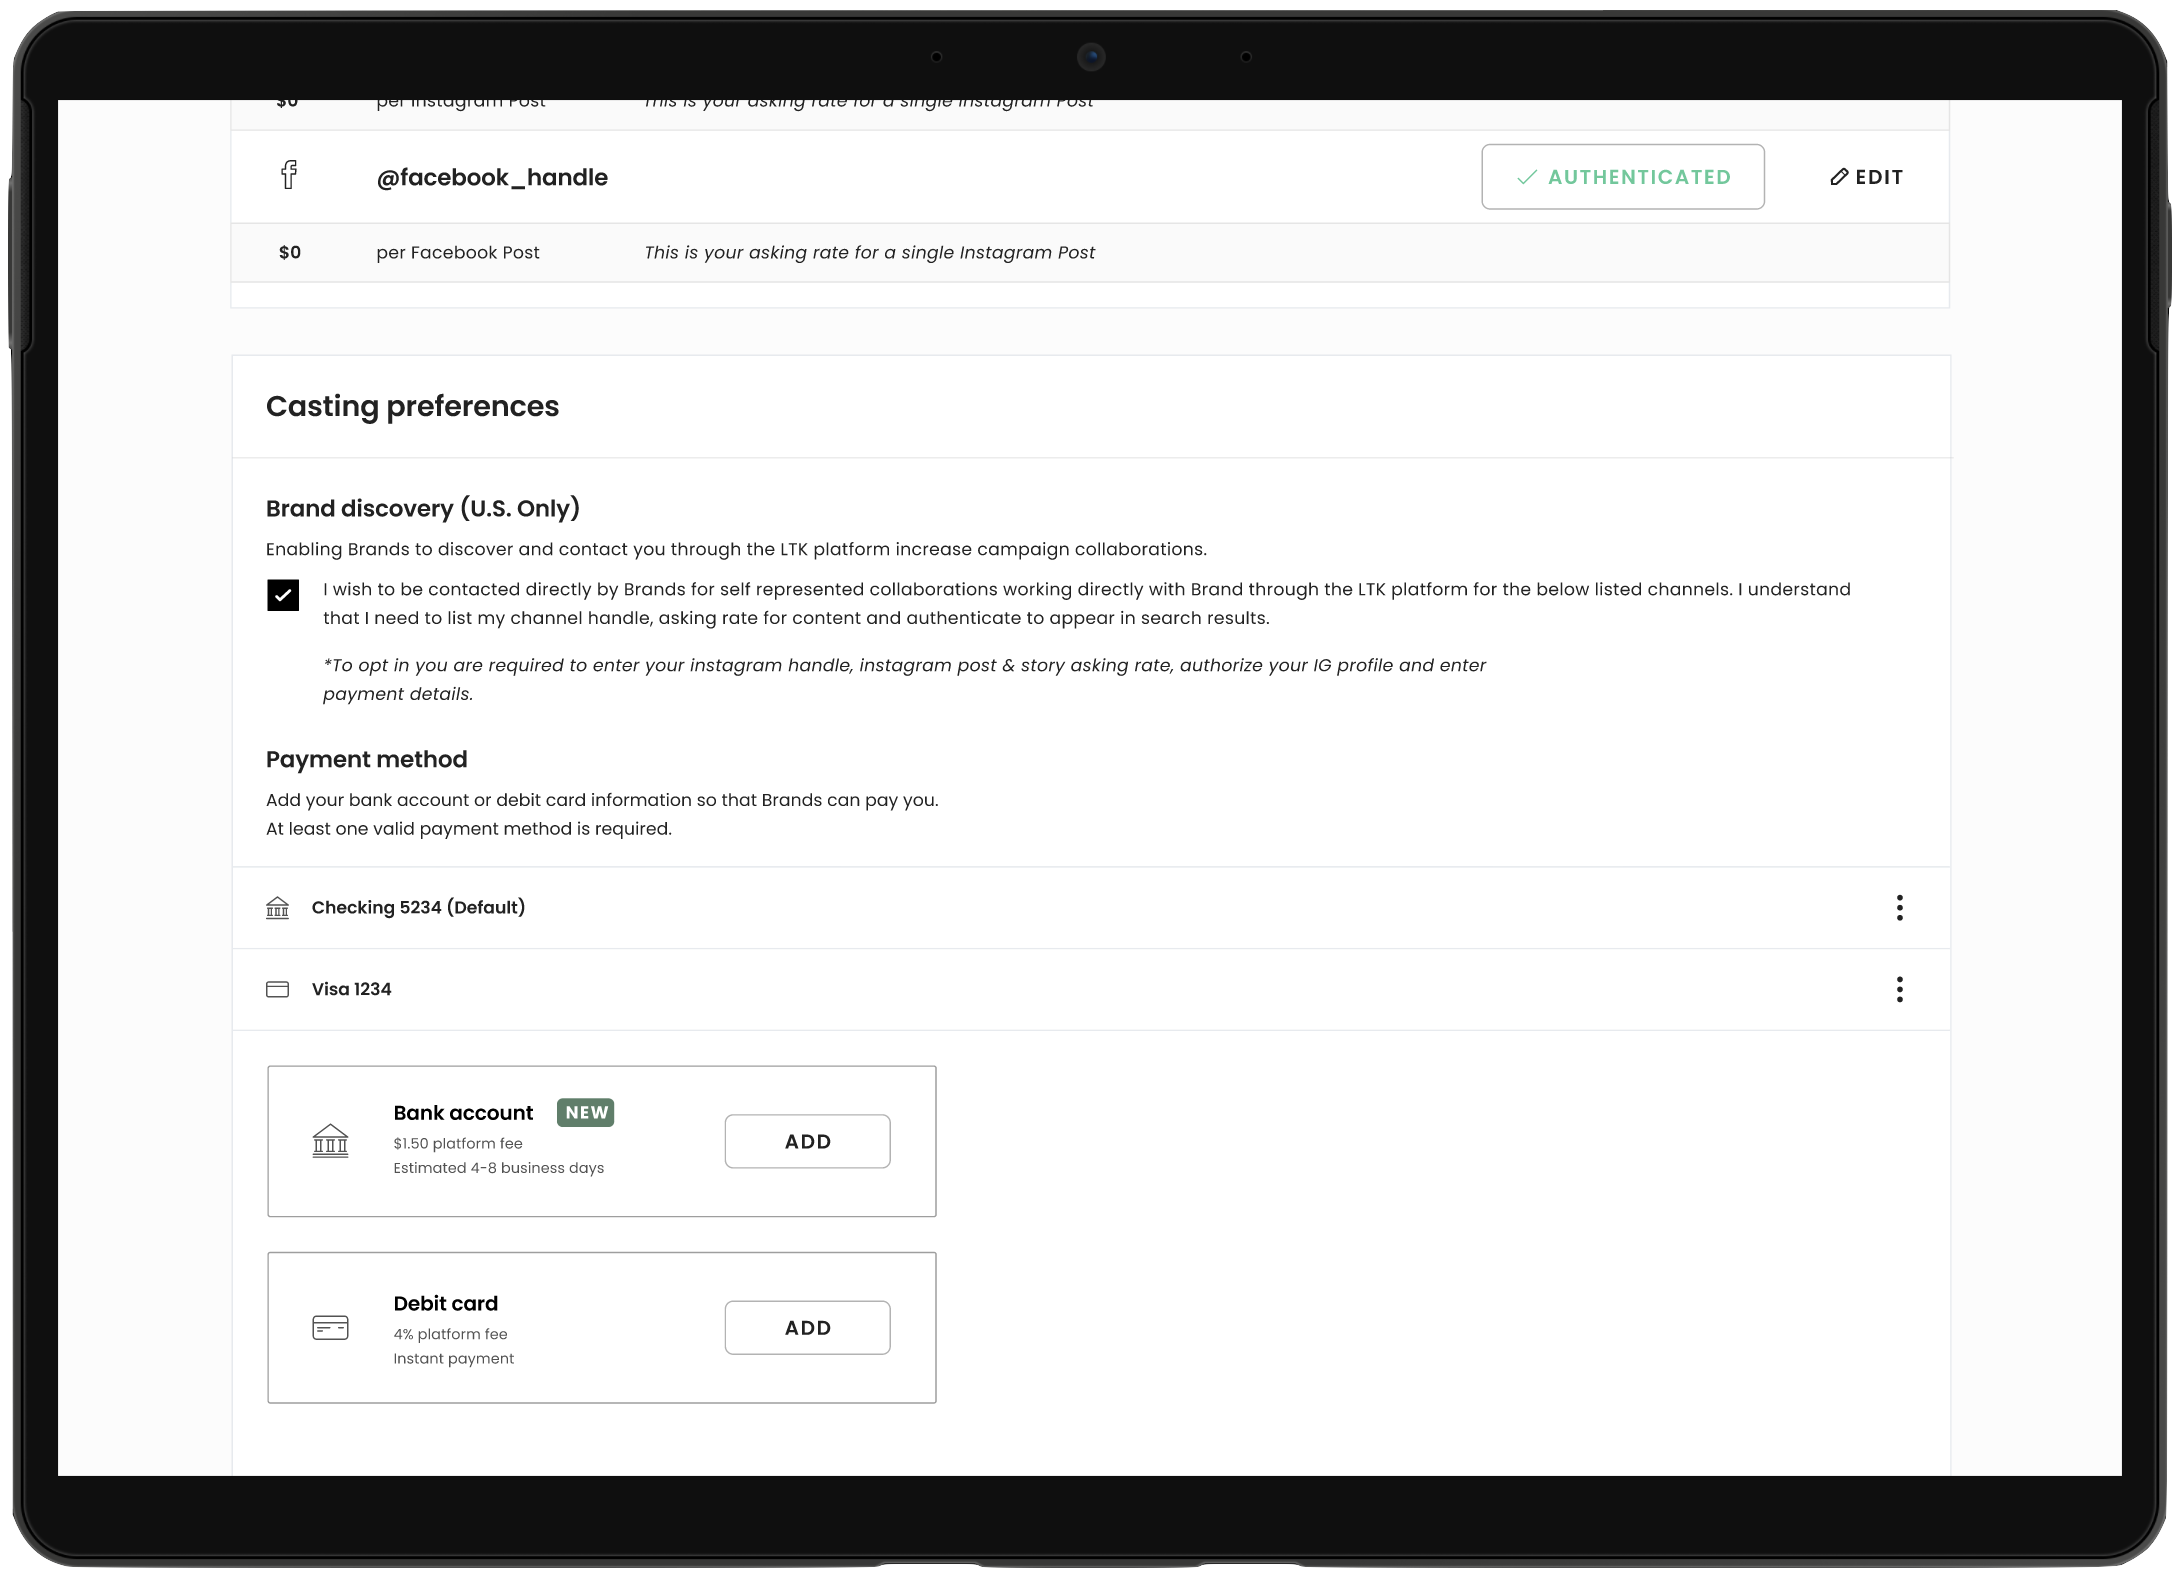Click the checkmark icon in AUTHENTICATED
2180x1580 pixels.
click(x=1526, y=177)
